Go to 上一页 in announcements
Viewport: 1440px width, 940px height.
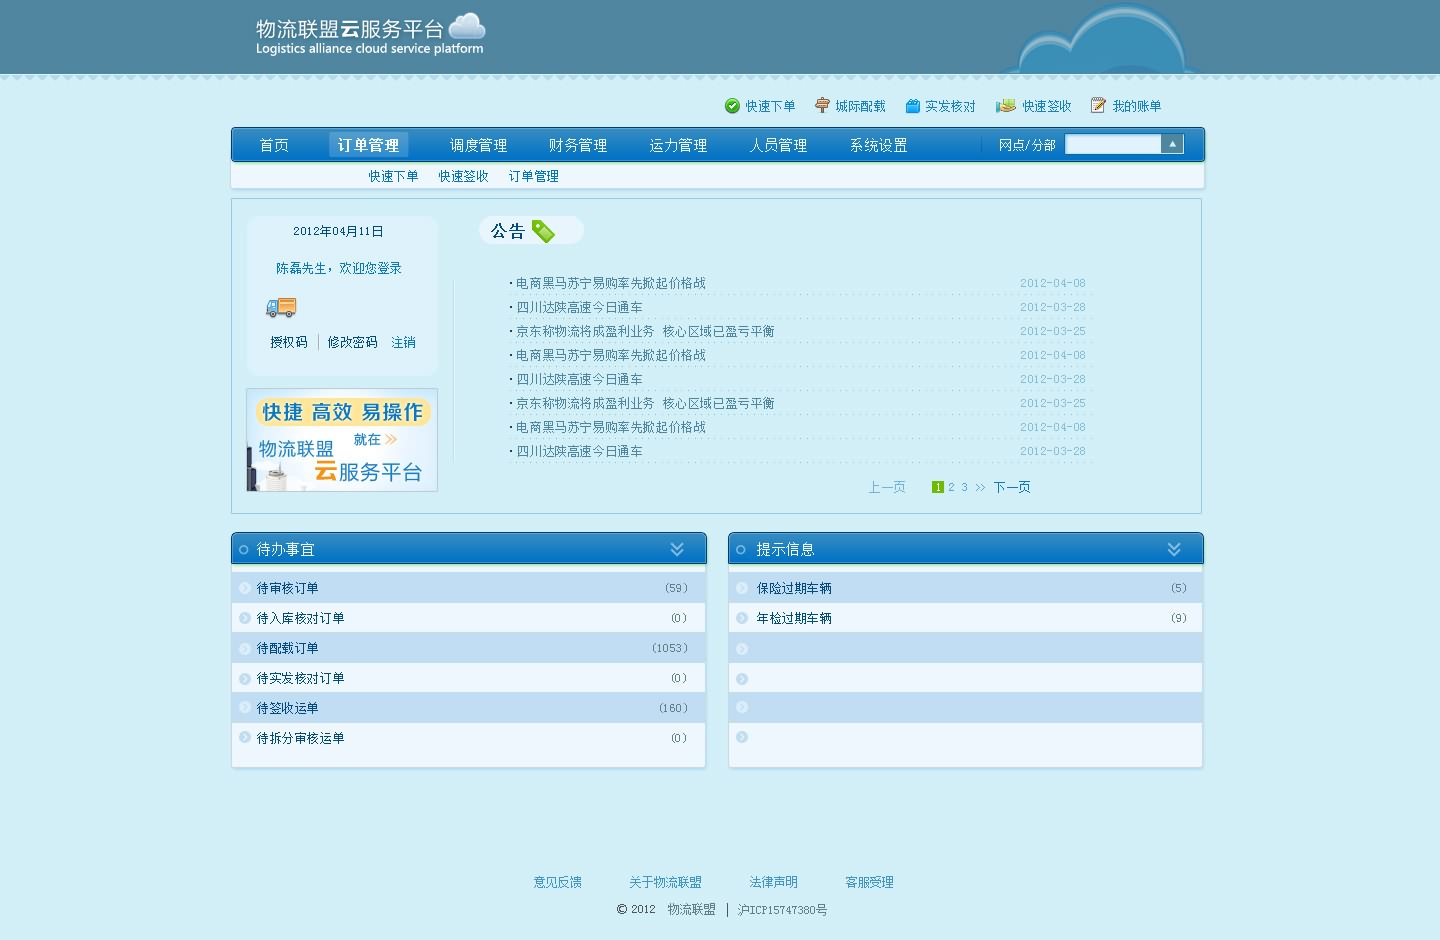tap(886, 487)
